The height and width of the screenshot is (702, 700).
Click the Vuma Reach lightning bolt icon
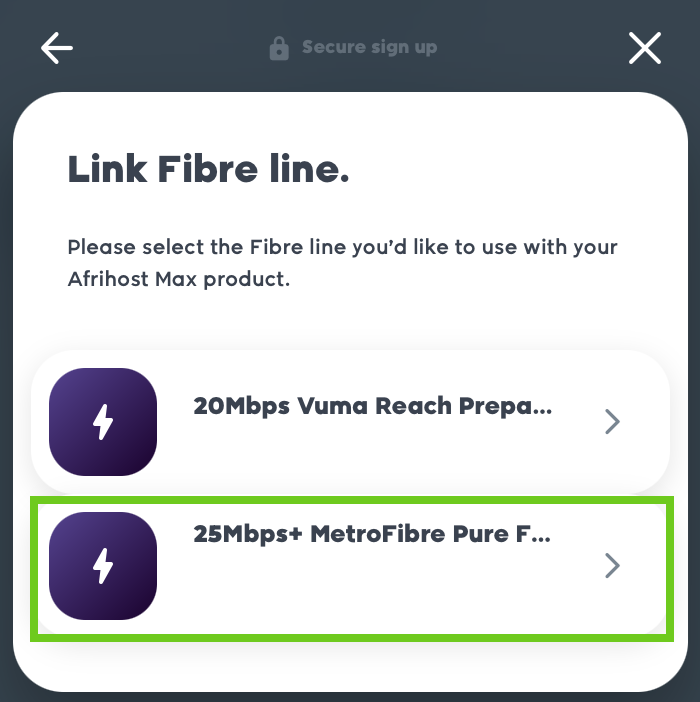(x=103, y=422)
